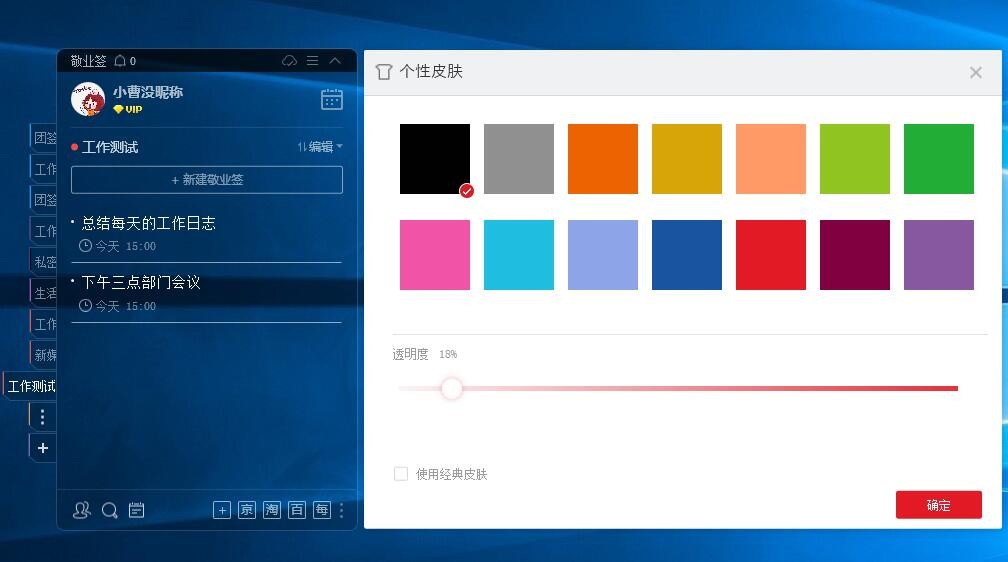Select the 工作测试 tab in sidebar
1008x562 pixels.
click(30, 386)
